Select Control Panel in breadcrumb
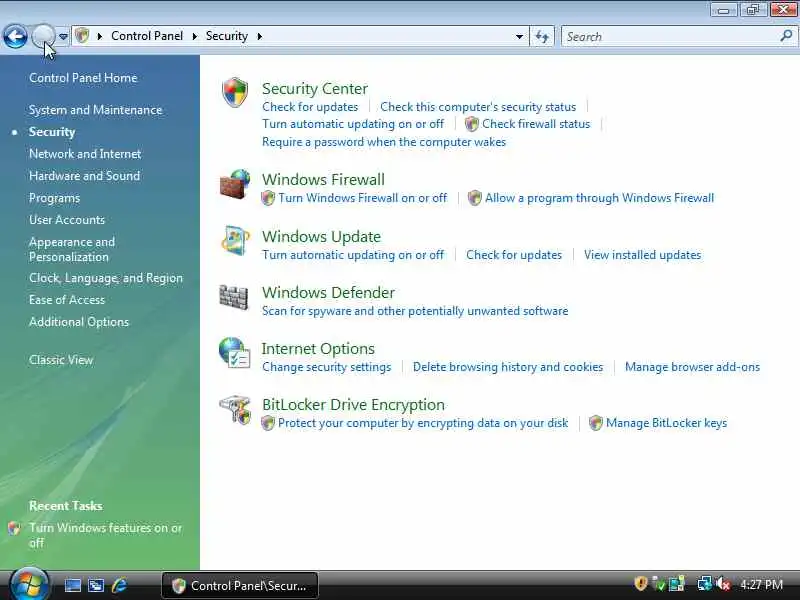Image resolution: width=800 pixels, height=600 pixels. tap(147, 36)
